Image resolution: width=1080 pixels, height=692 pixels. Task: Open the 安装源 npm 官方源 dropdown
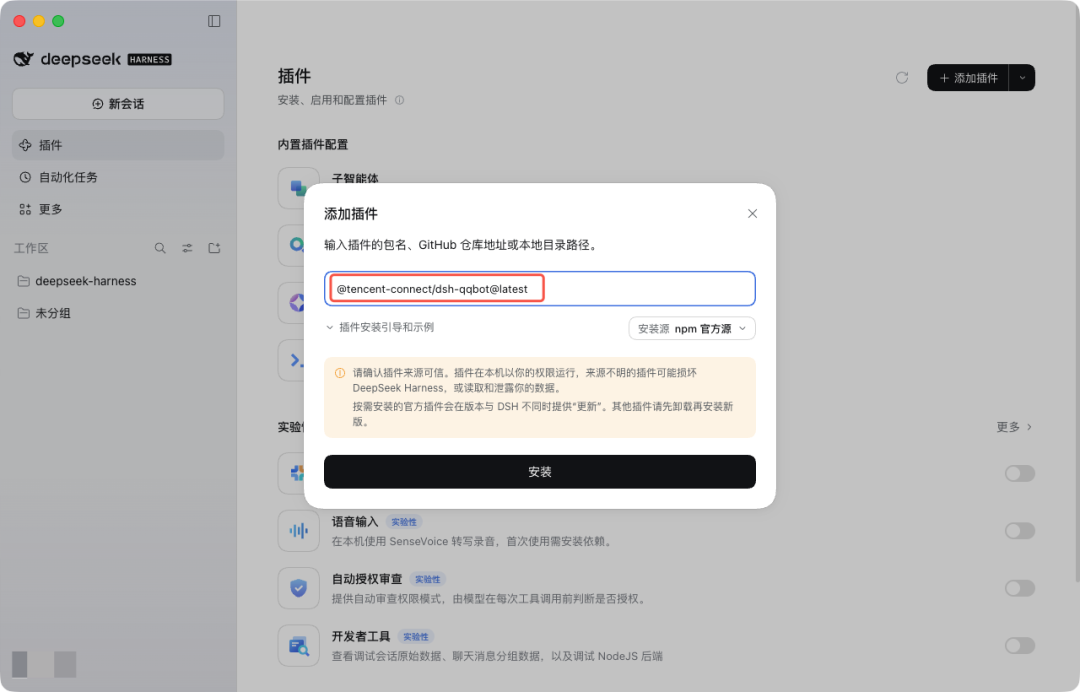692,328
